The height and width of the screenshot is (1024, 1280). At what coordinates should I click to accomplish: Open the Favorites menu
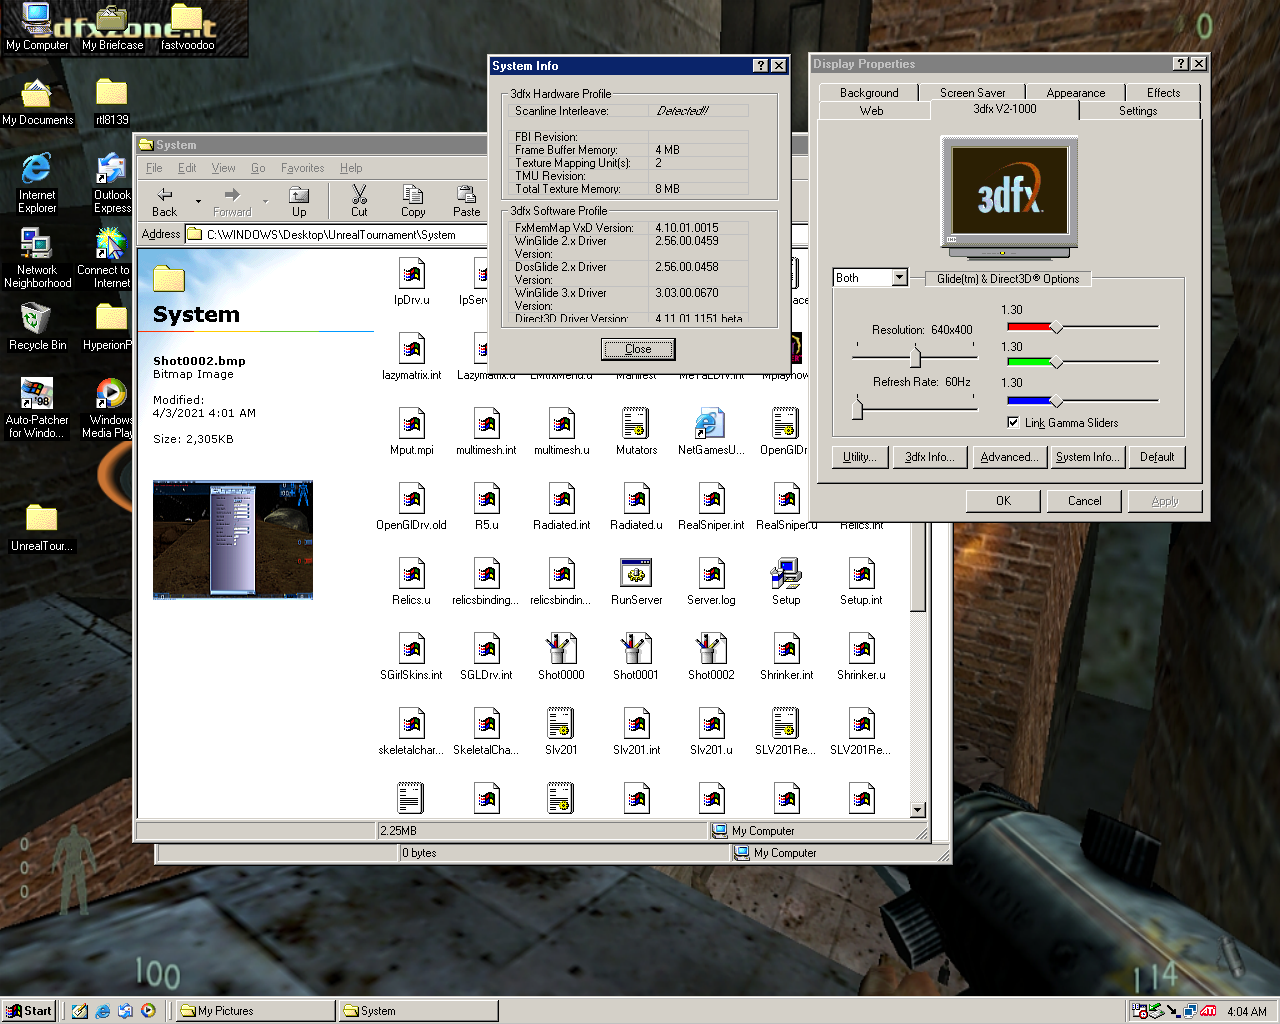click(x=302, y=168)
